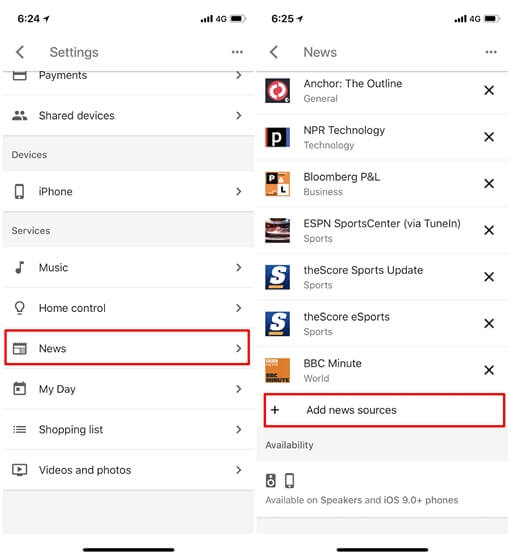Select the Anchor: The Outline title
The height and width of the screenshot is (560, 511).
tap(353, 83)
